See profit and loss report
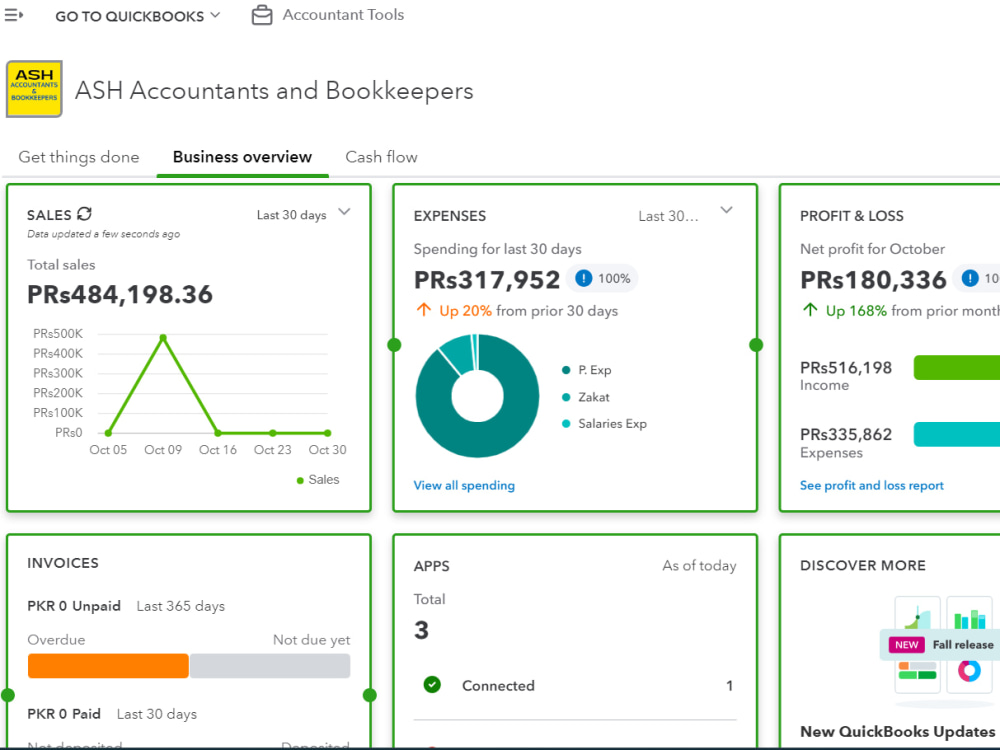This screenshot has height=750, width=1000. (871, 485)
